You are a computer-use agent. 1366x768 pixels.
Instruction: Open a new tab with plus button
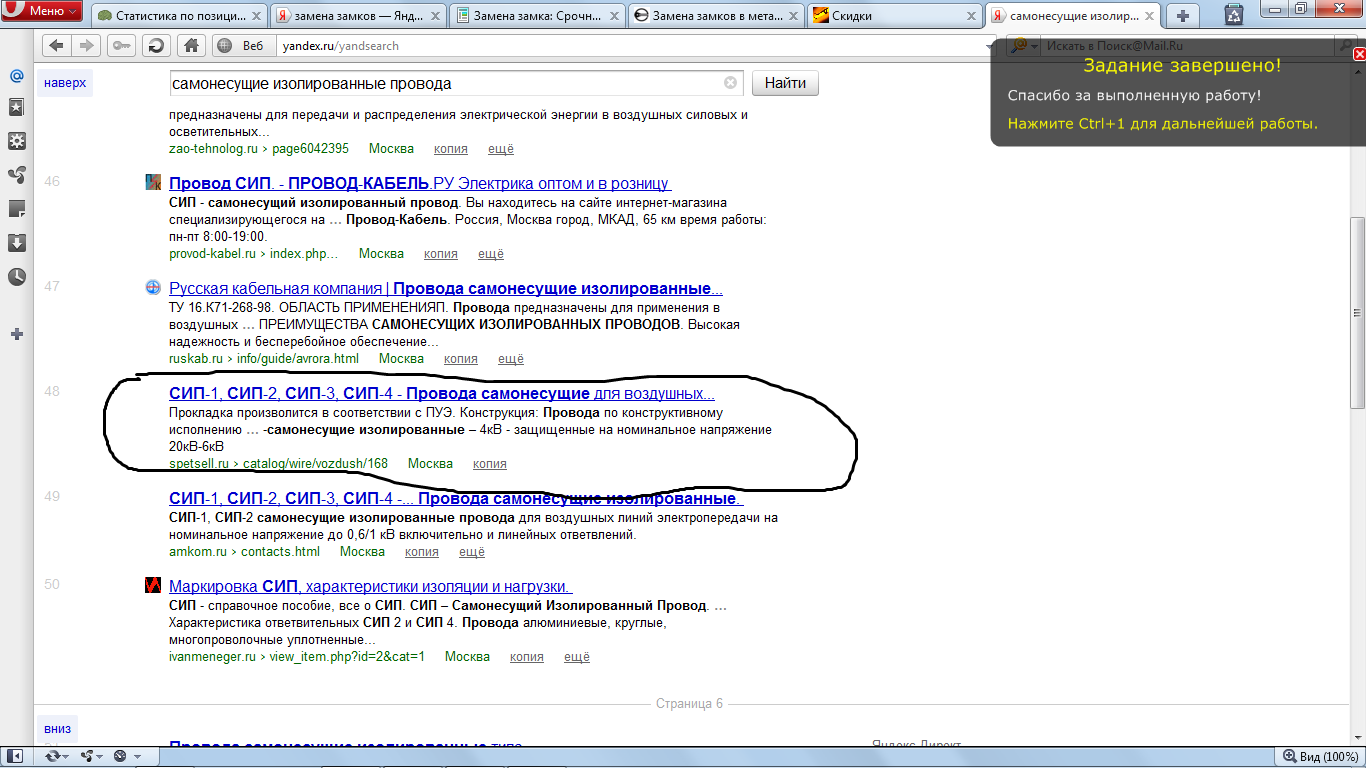(x=1184, y=15)
